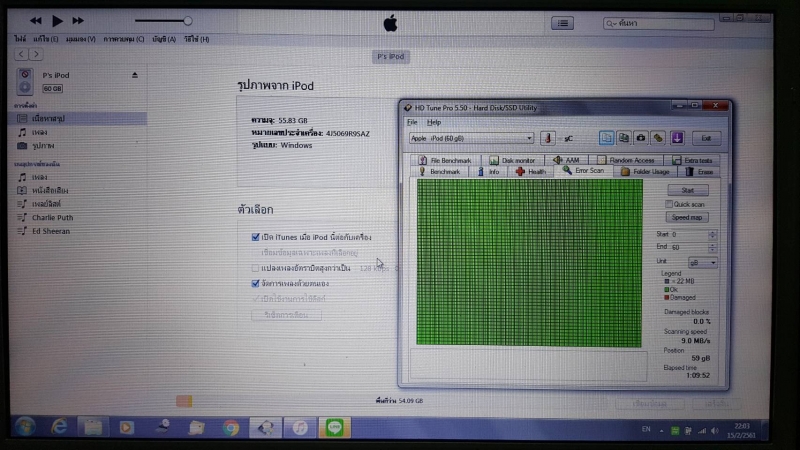
Task: Click the iPod device icon in iTunes sidebar
Action: point(24,82)
